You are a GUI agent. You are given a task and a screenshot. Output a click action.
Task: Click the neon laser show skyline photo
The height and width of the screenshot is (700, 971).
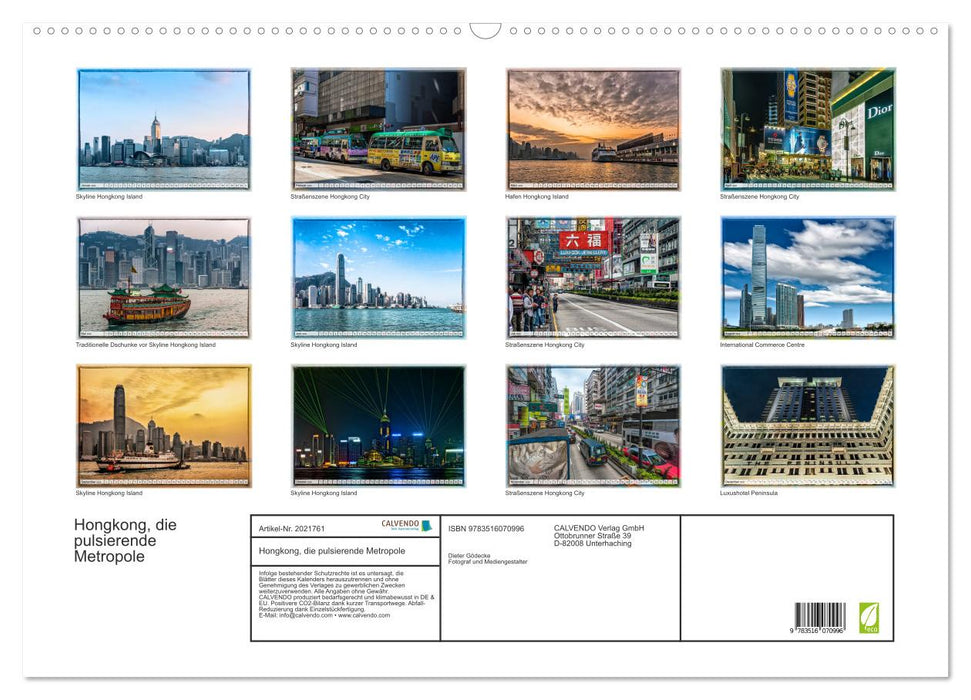tap(379, 426)
